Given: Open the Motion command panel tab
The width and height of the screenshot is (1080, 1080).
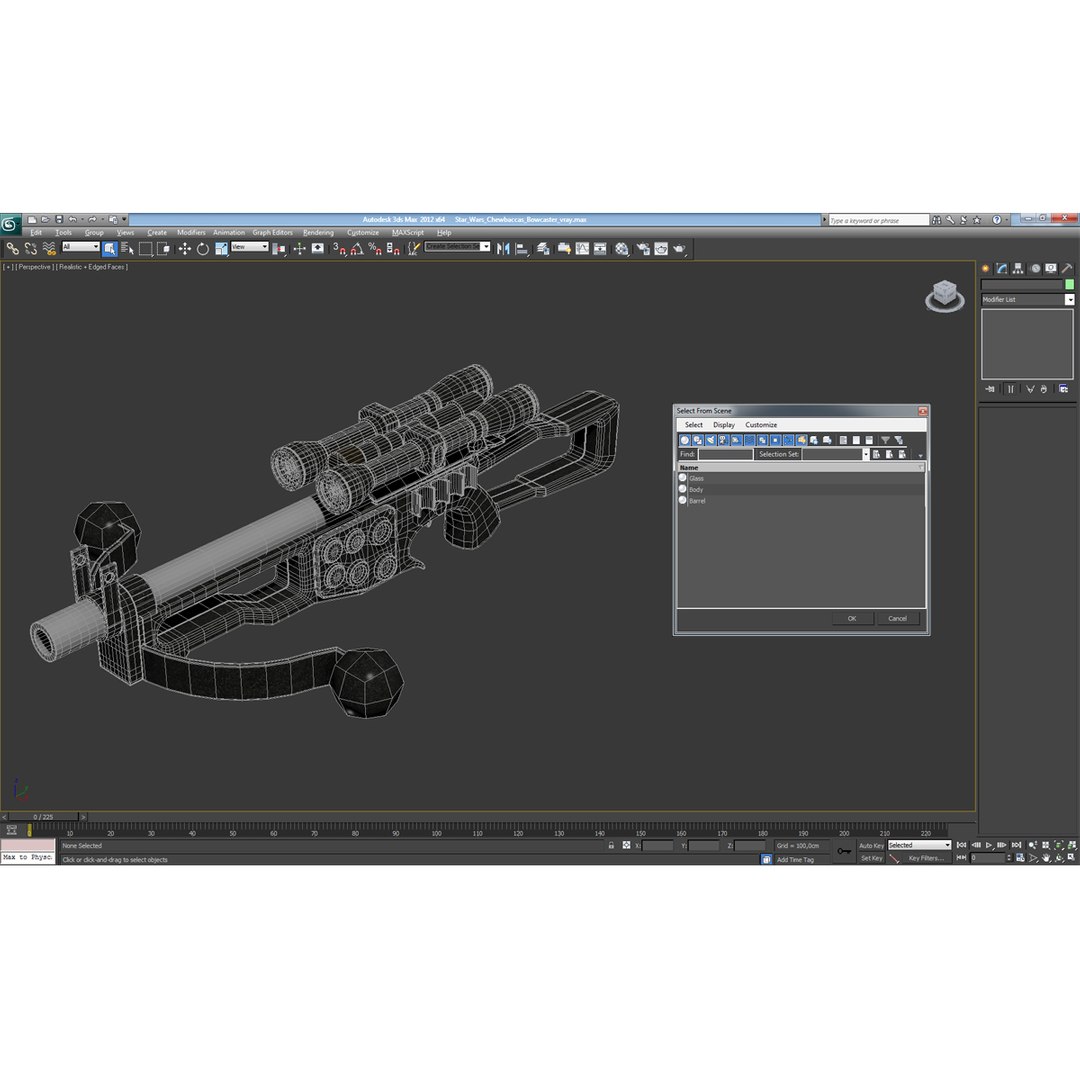Looking at the screenshot, I should click(1035, 269).
